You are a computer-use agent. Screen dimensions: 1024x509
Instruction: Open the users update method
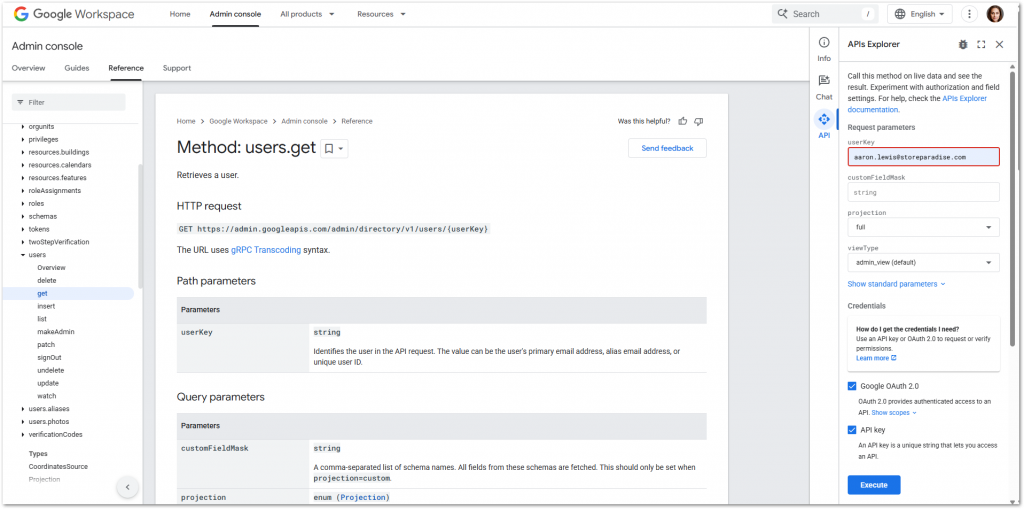pyautogui.click(x=48, y=384)
